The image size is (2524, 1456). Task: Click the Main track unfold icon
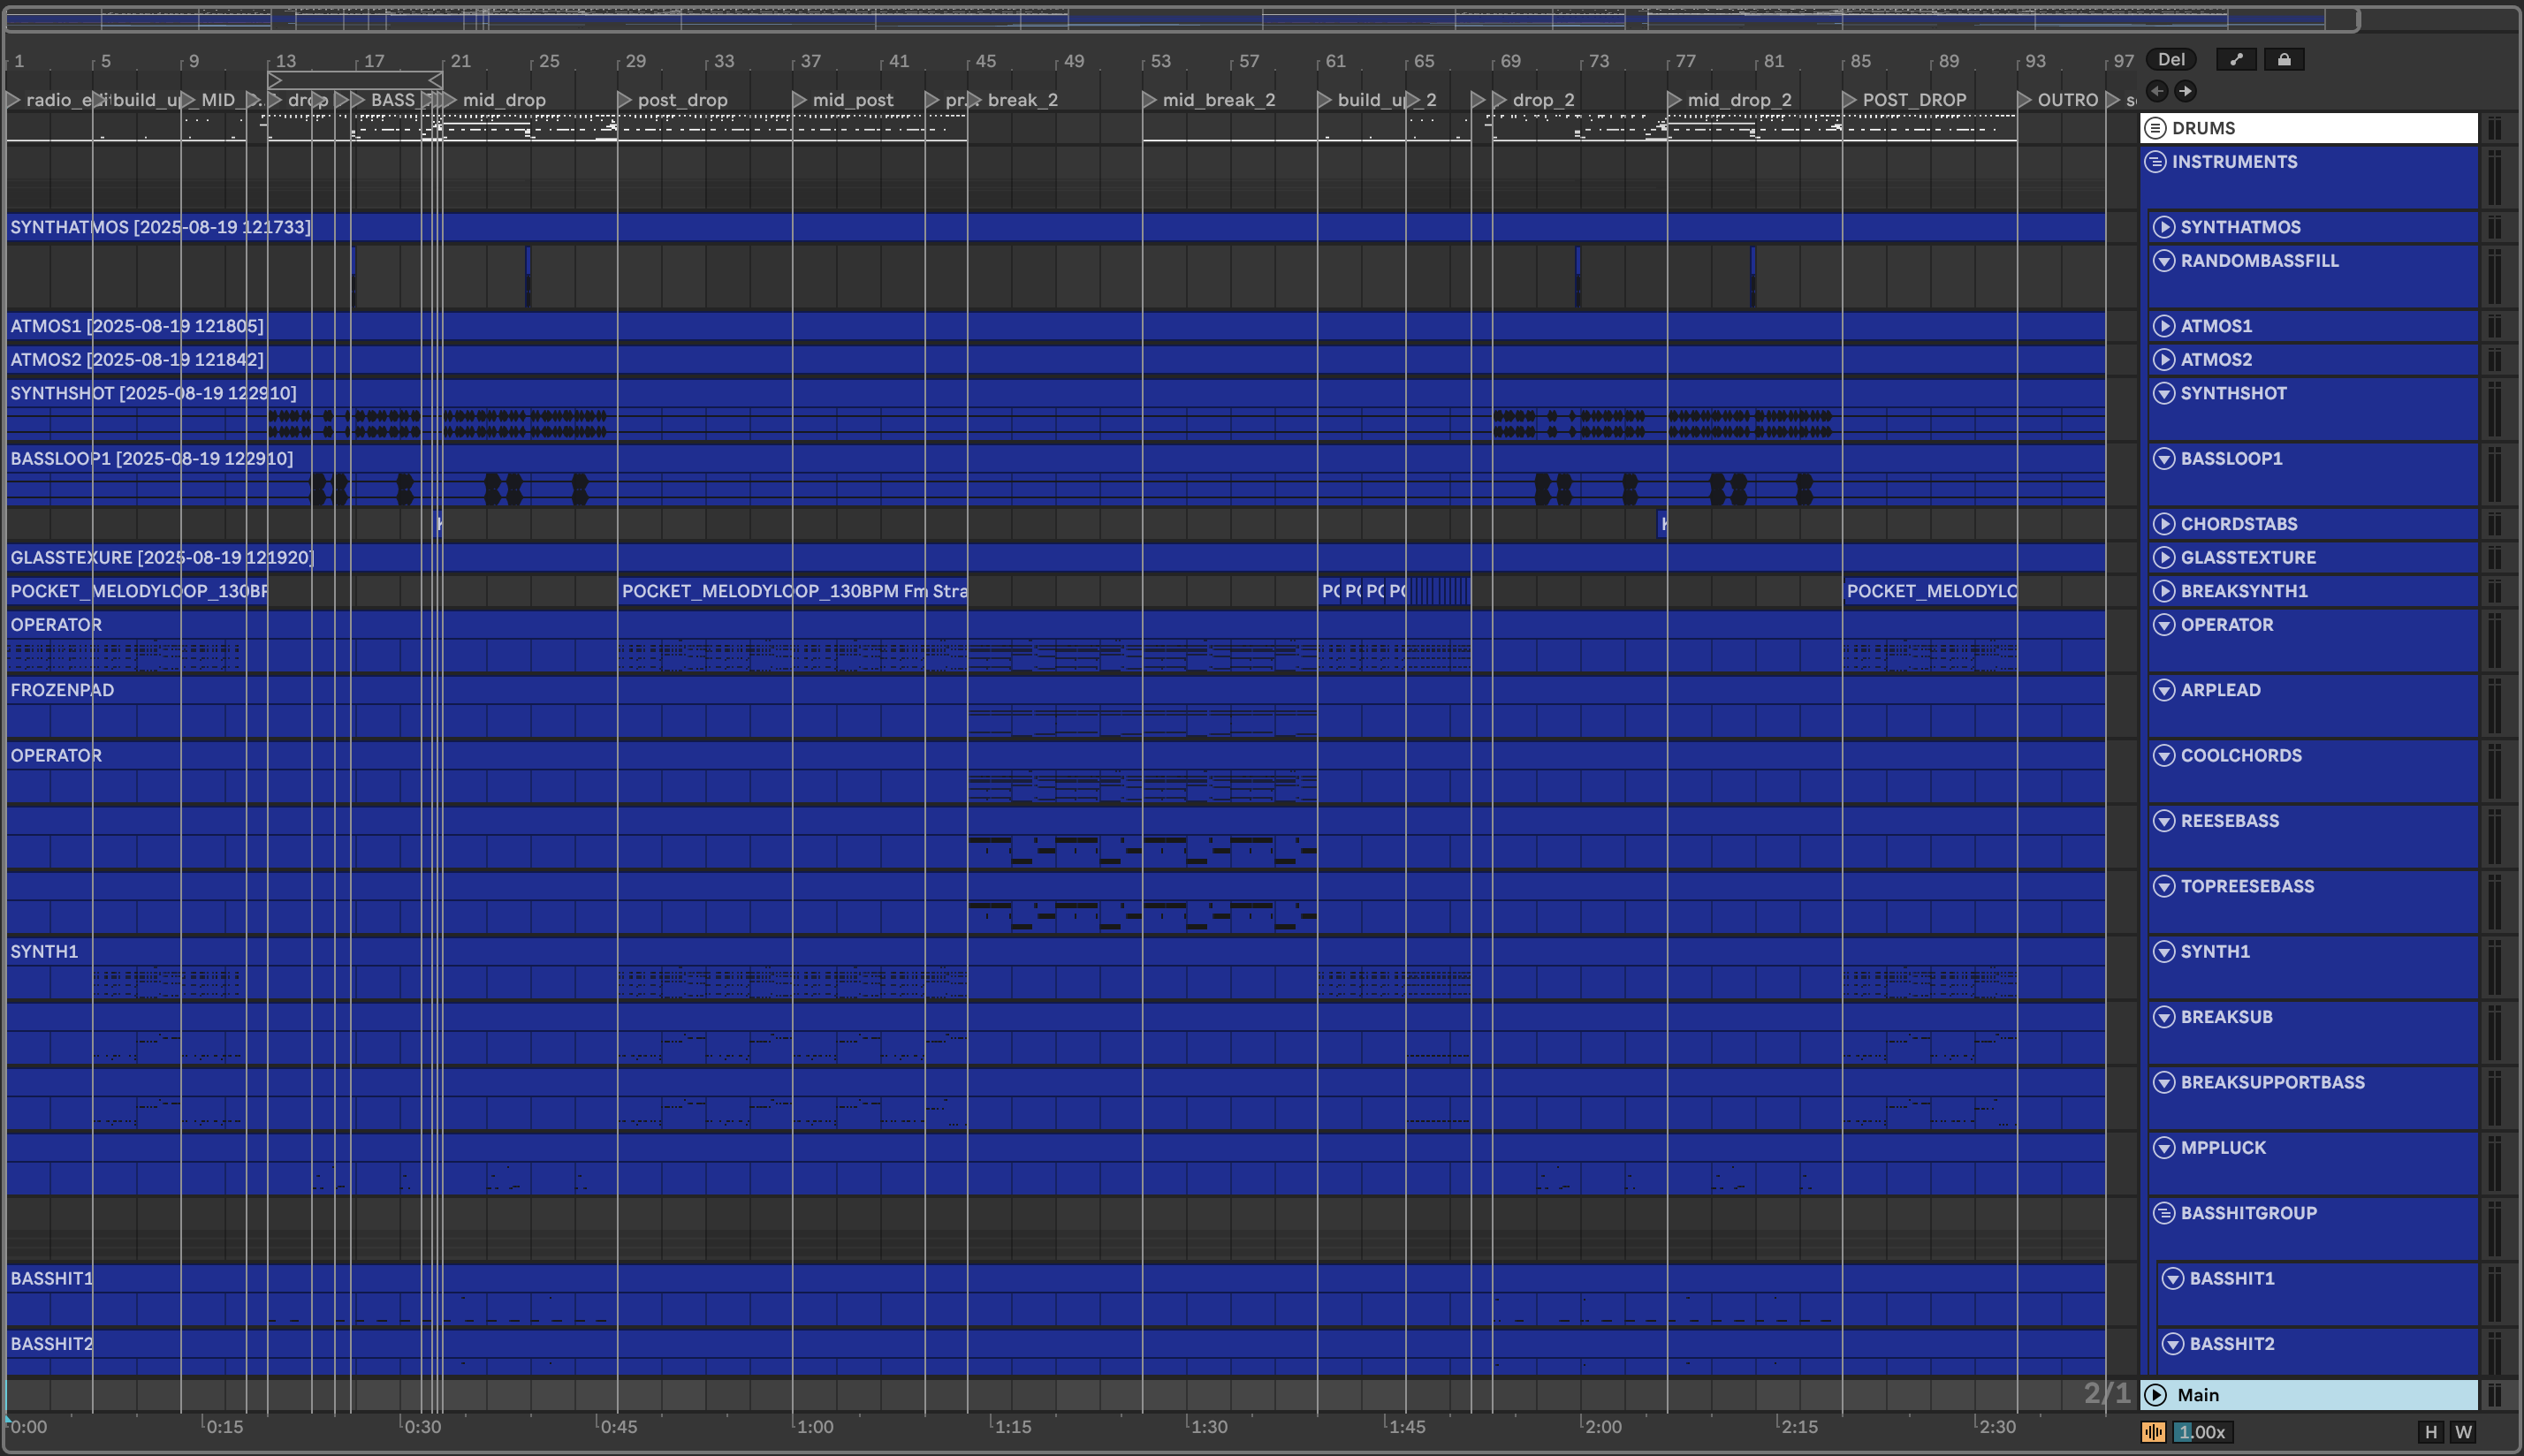click(2156, 1395)
